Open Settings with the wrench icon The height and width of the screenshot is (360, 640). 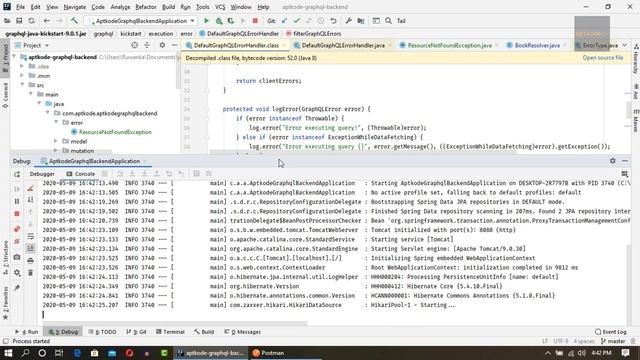click(x=348, y=21)
